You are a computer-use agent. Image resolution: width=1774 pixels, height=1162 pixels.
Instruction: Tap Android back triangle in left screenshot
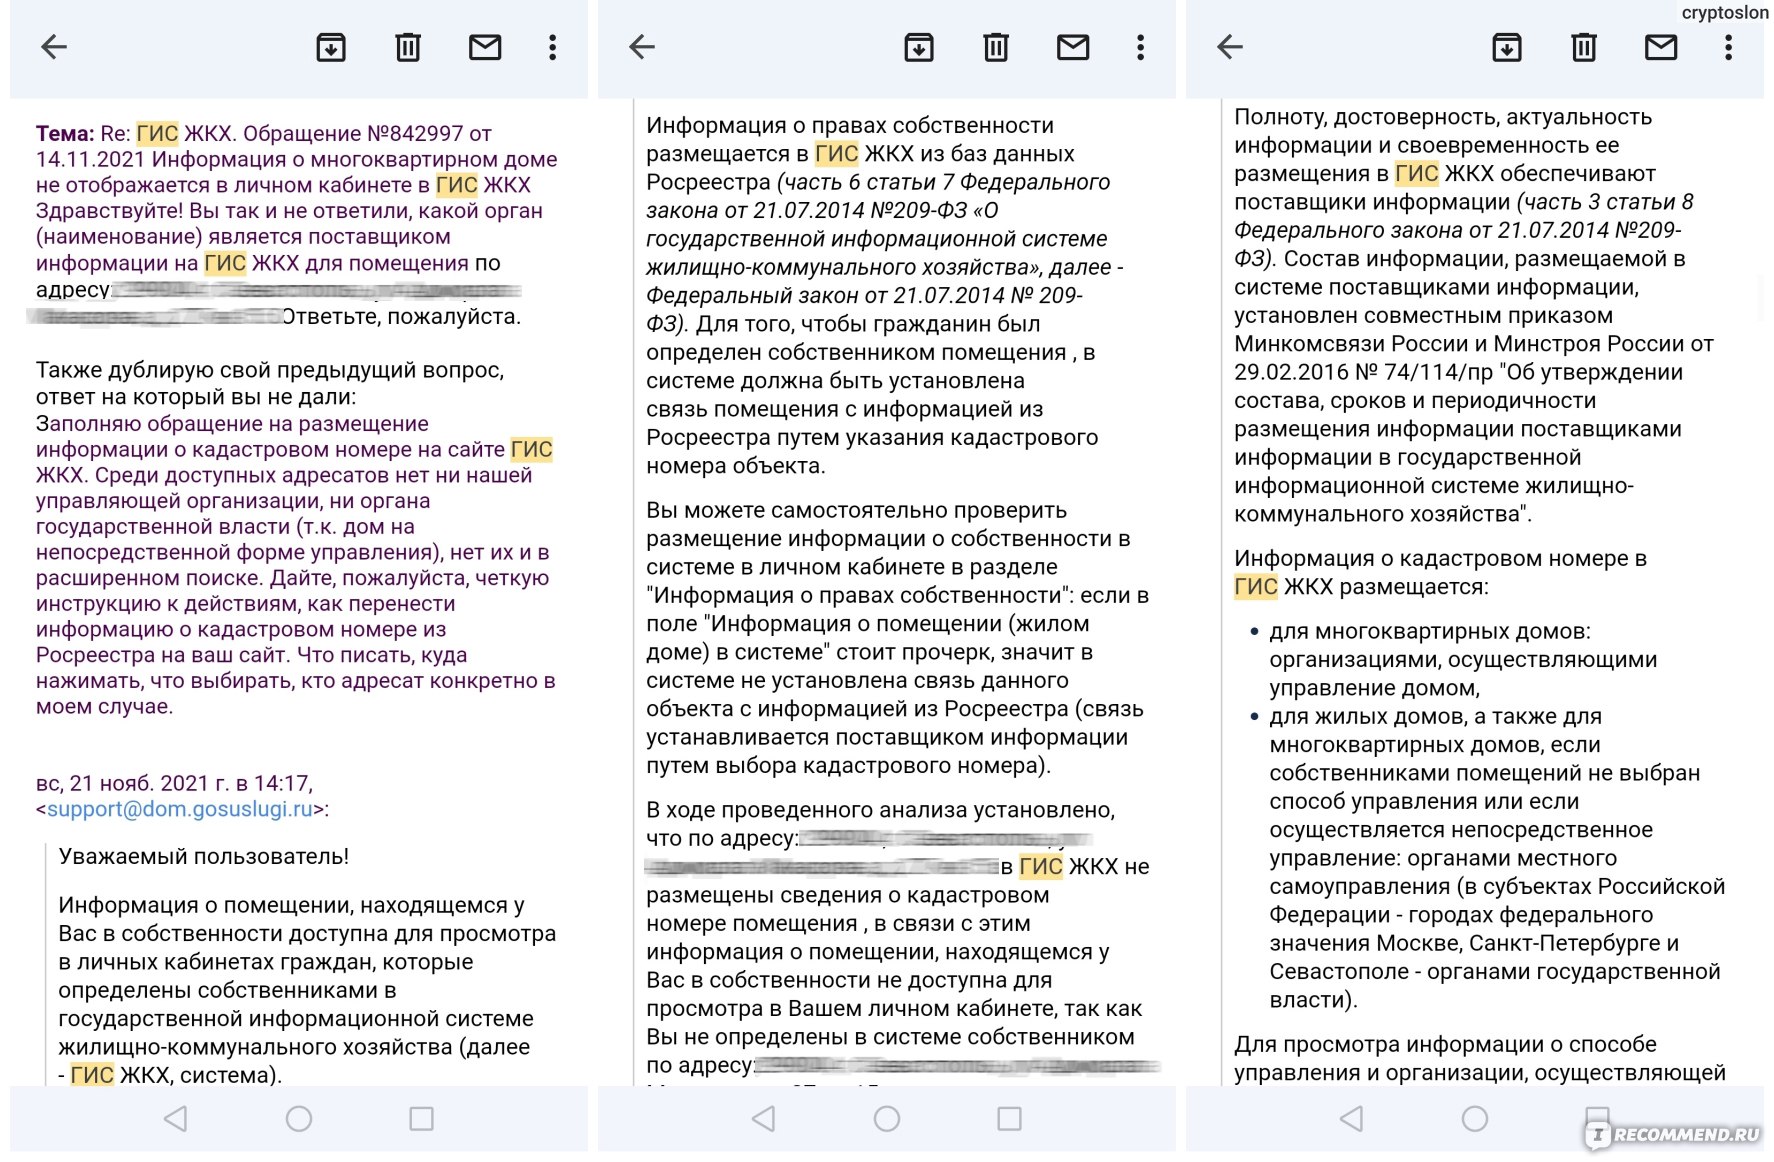176,1118
